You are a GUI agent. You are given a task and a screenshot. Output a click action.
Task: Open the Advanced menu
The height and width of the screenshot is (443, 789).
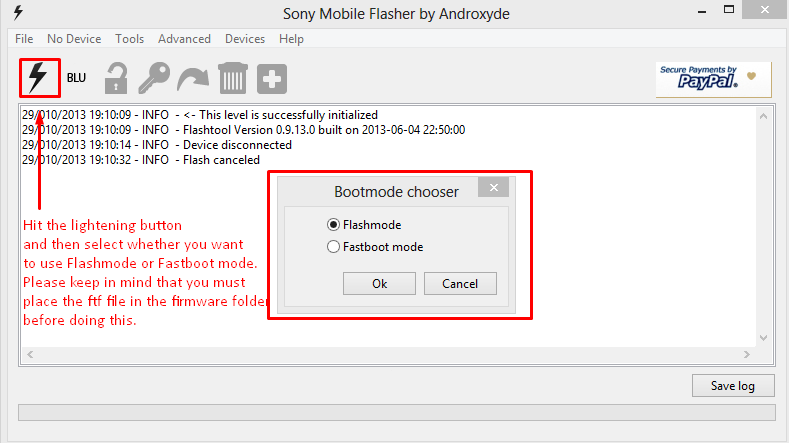pos(184,39)
